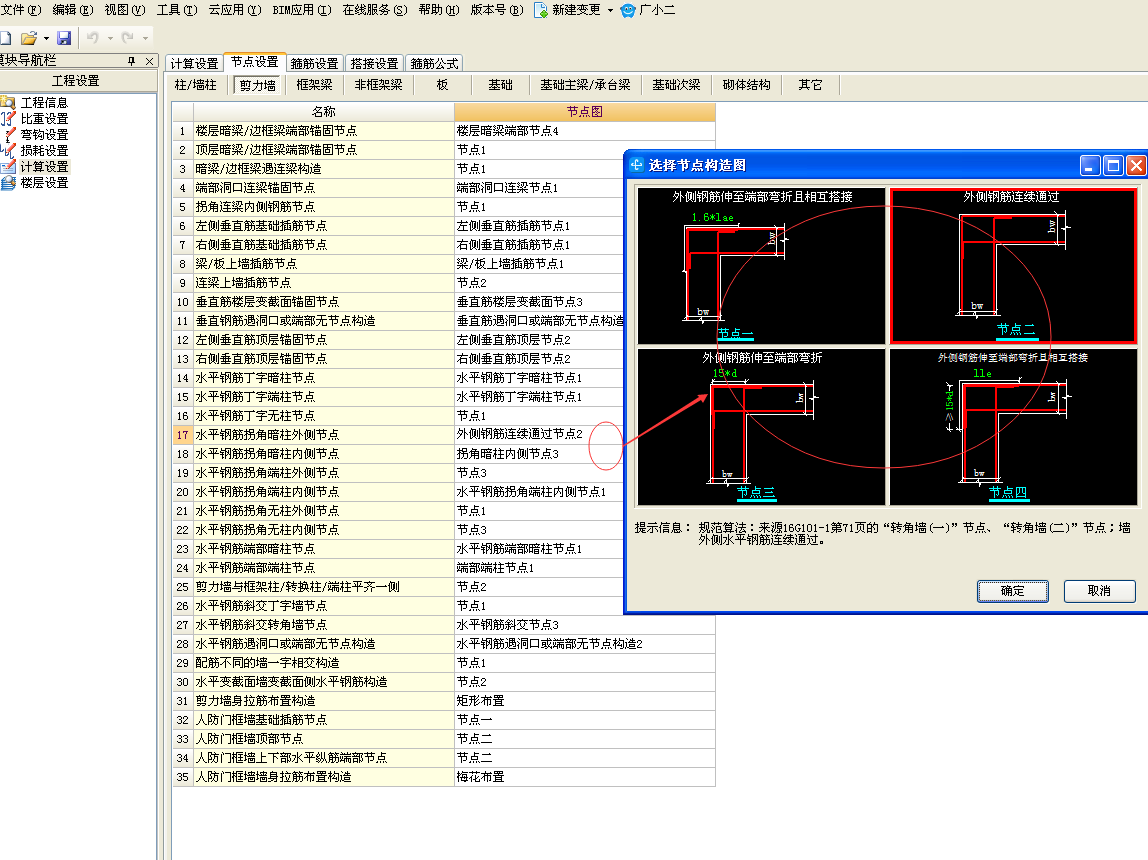Open 楼层设置 in navigation tree
Viewport: 1148px width, 860px height.
44,183
